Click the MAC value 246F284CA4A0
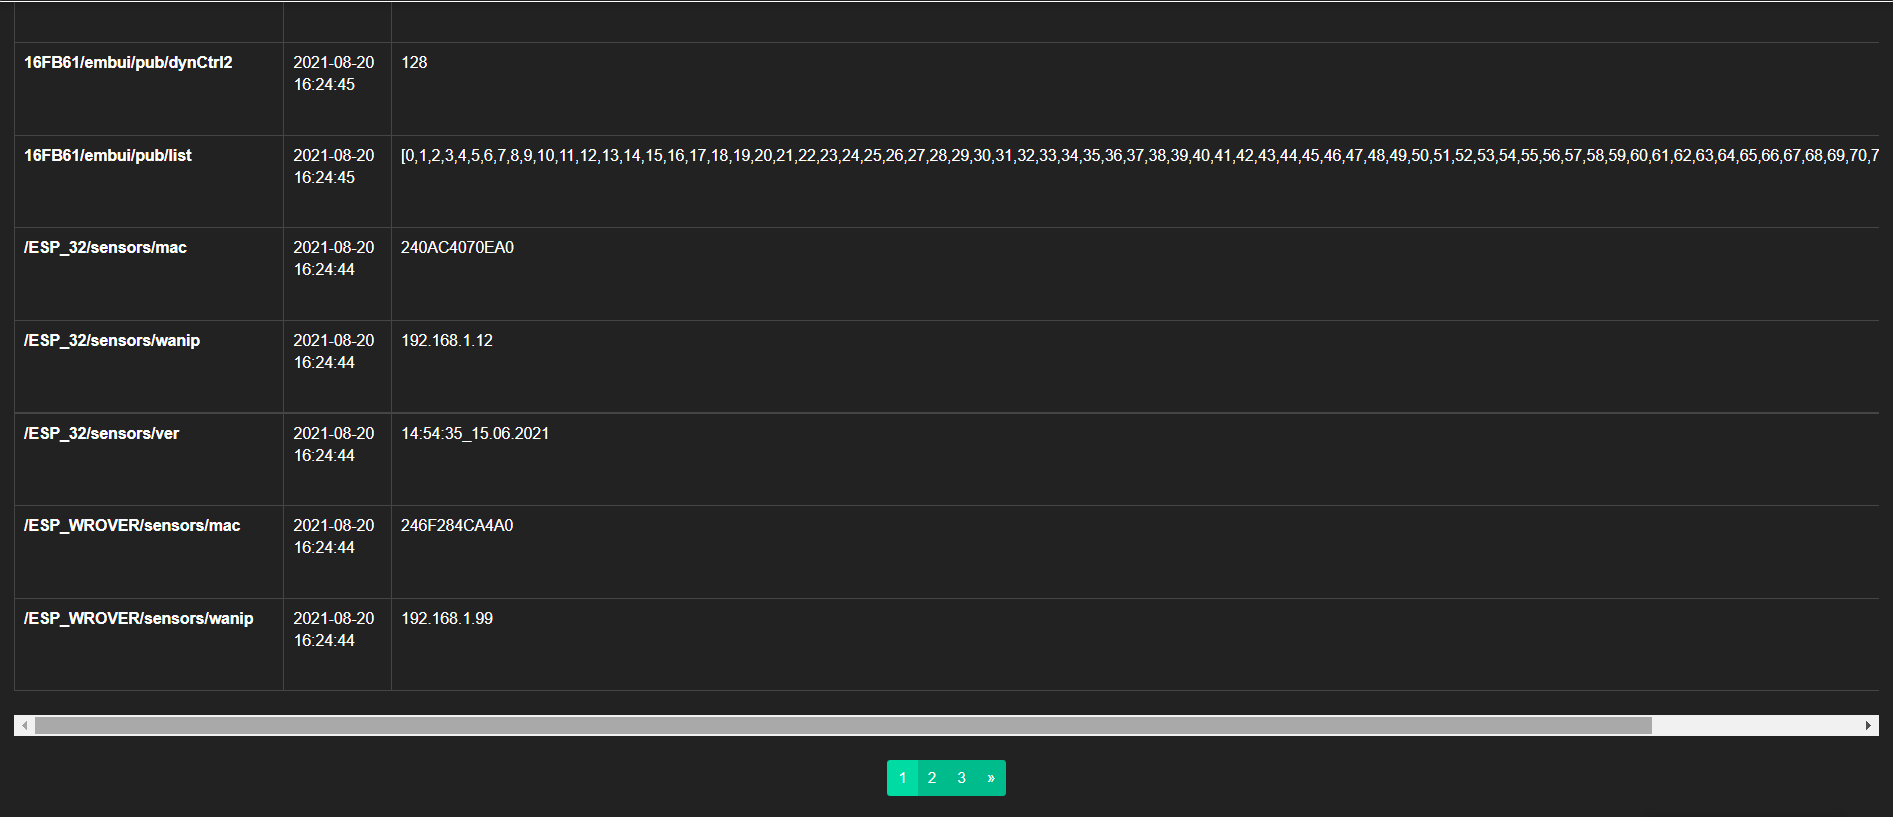The image size is (1893, 817). 457,525
